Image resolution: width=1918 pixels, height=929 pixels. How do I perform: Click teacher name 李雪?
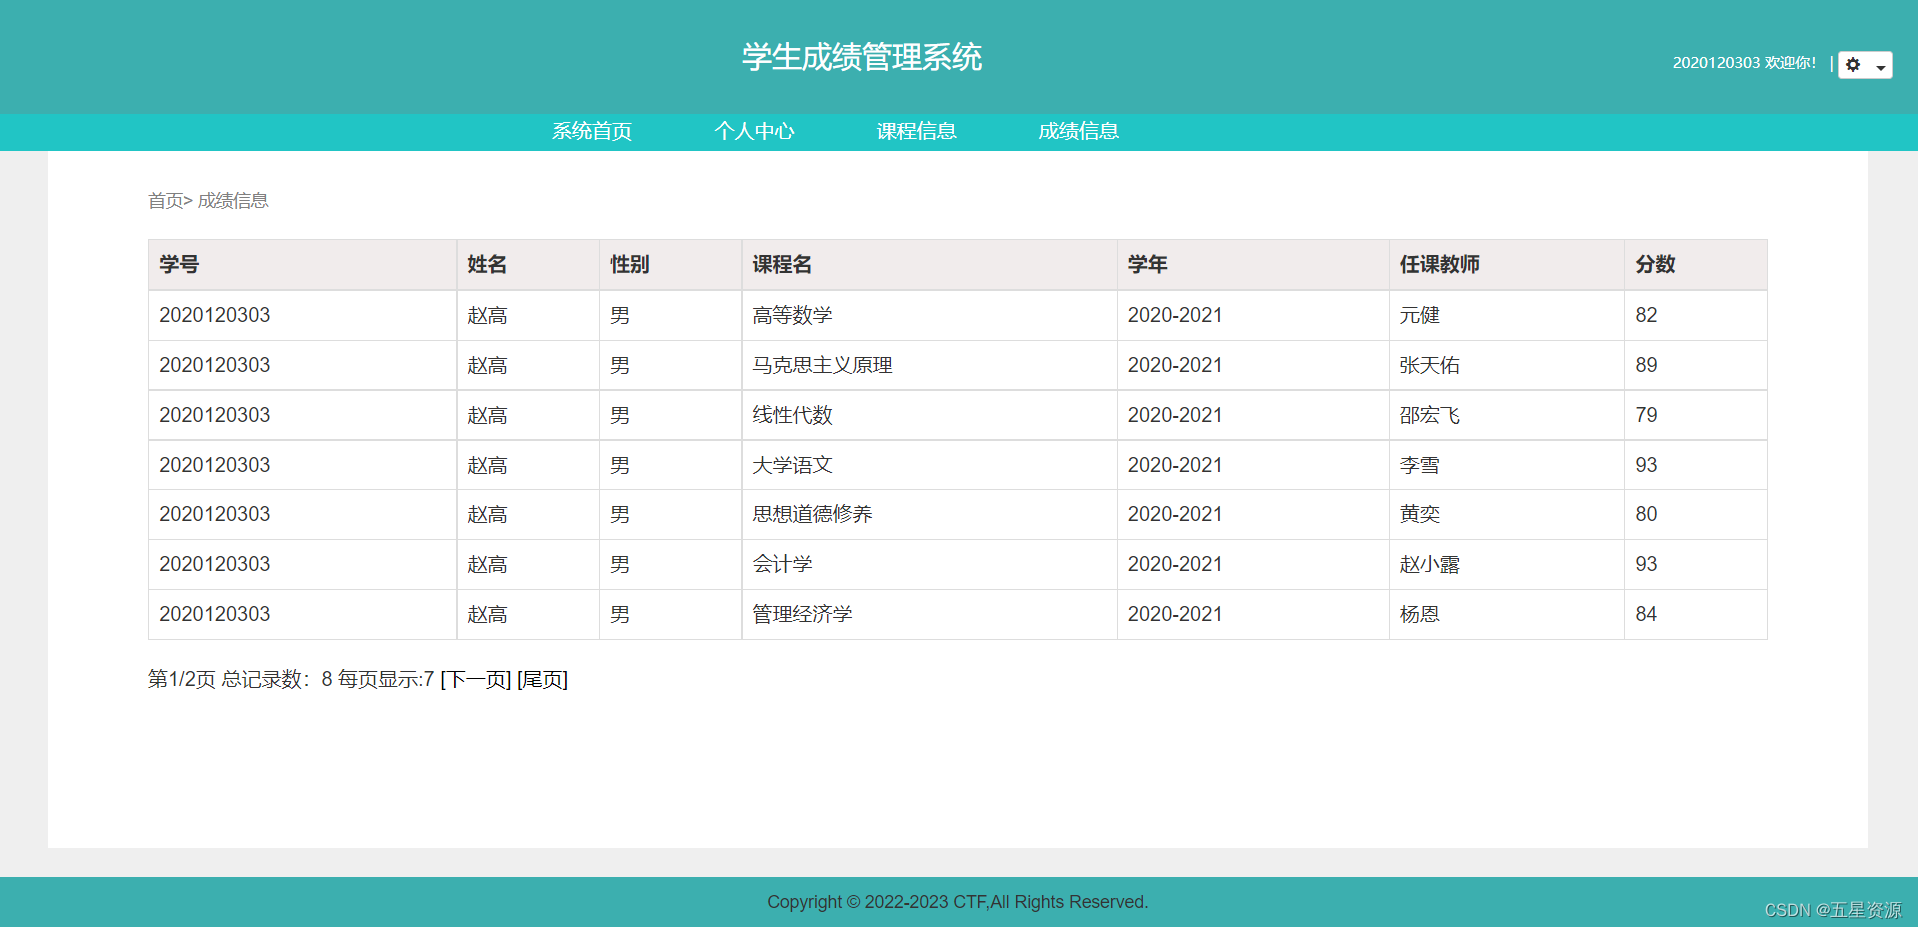click(1419, 466)
